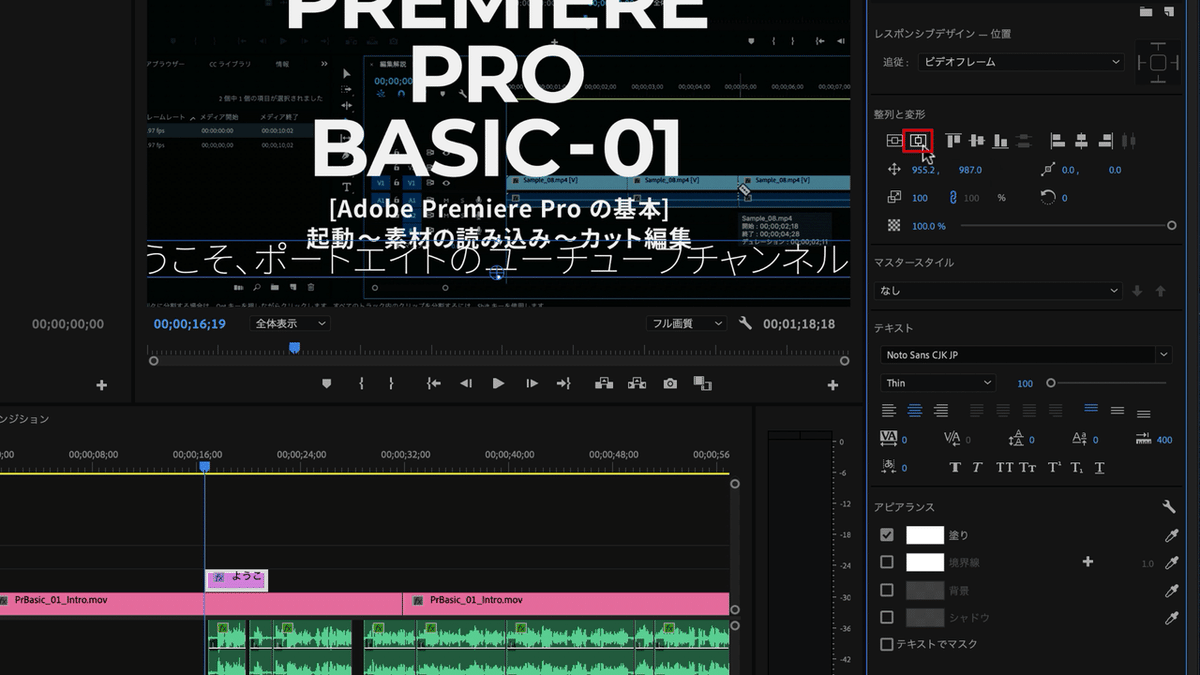This screenshot has width=1200, height=675.
Task: Left align the text
Action: (888, 410)
